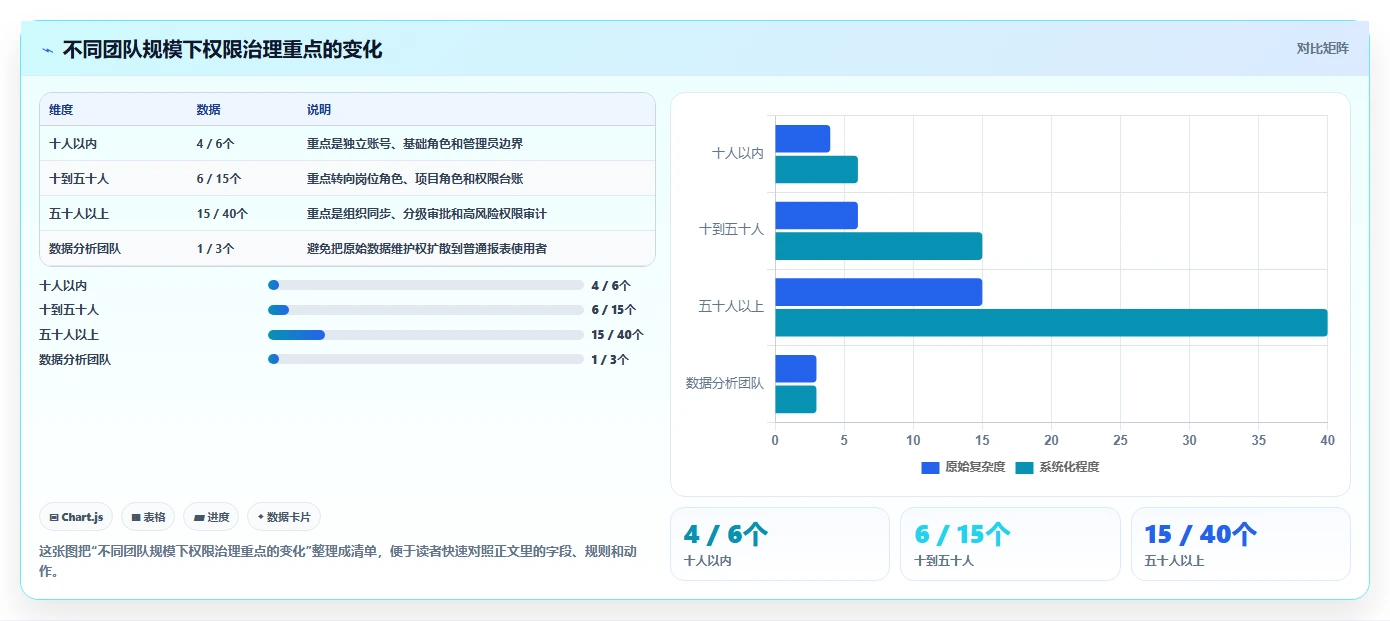Screen dimensions: 1390x621
Task: Click description 重点转向岗位角色、项目角色和权限台账
Action: [415, 179]
